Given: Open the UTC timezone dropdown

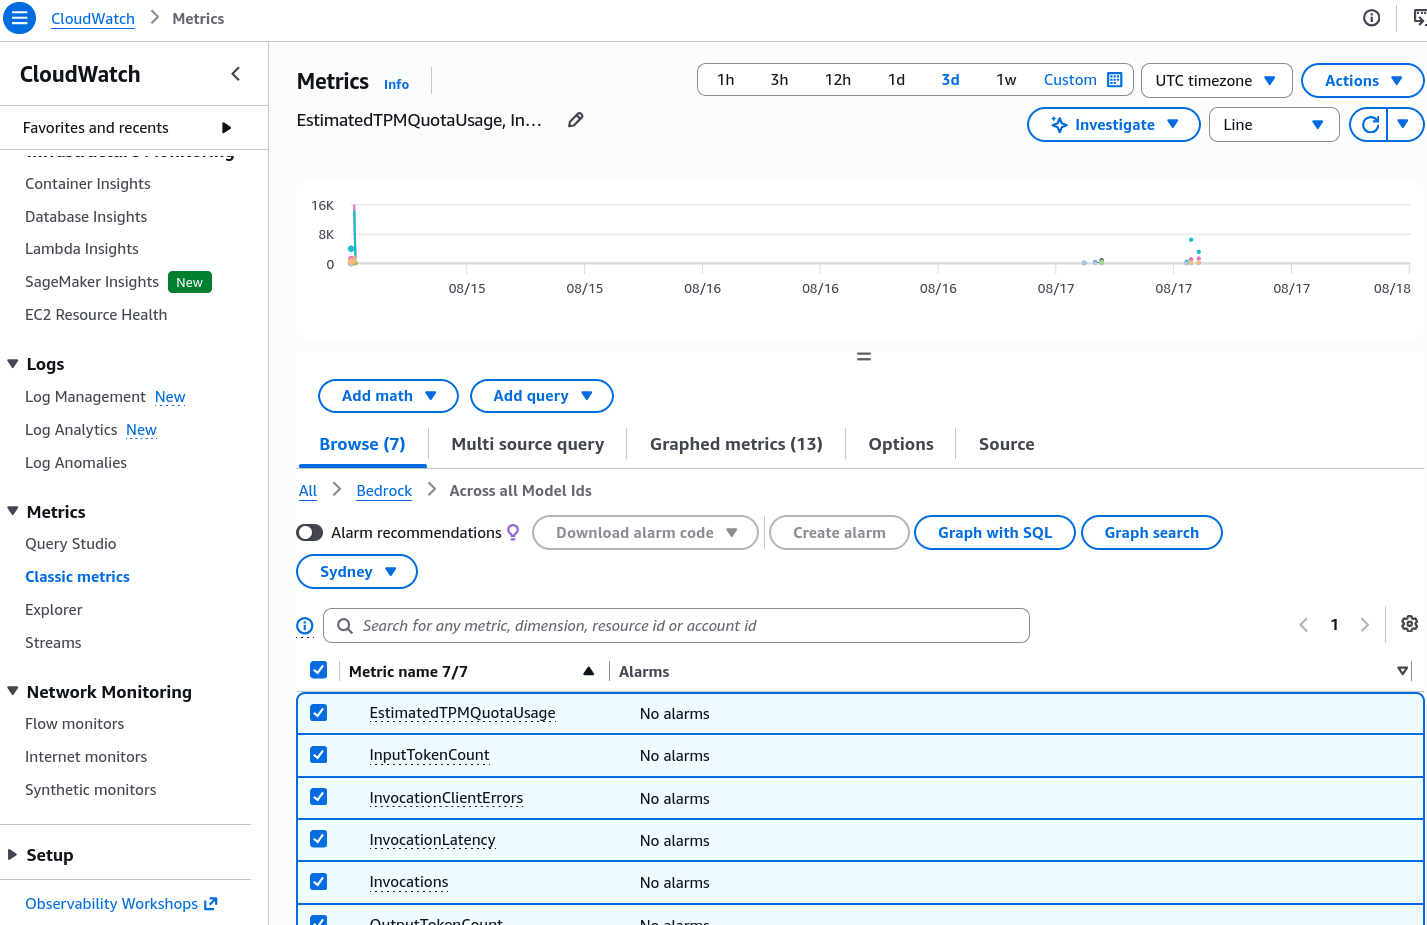Looking at the screenshot, I should [1216, 81].
